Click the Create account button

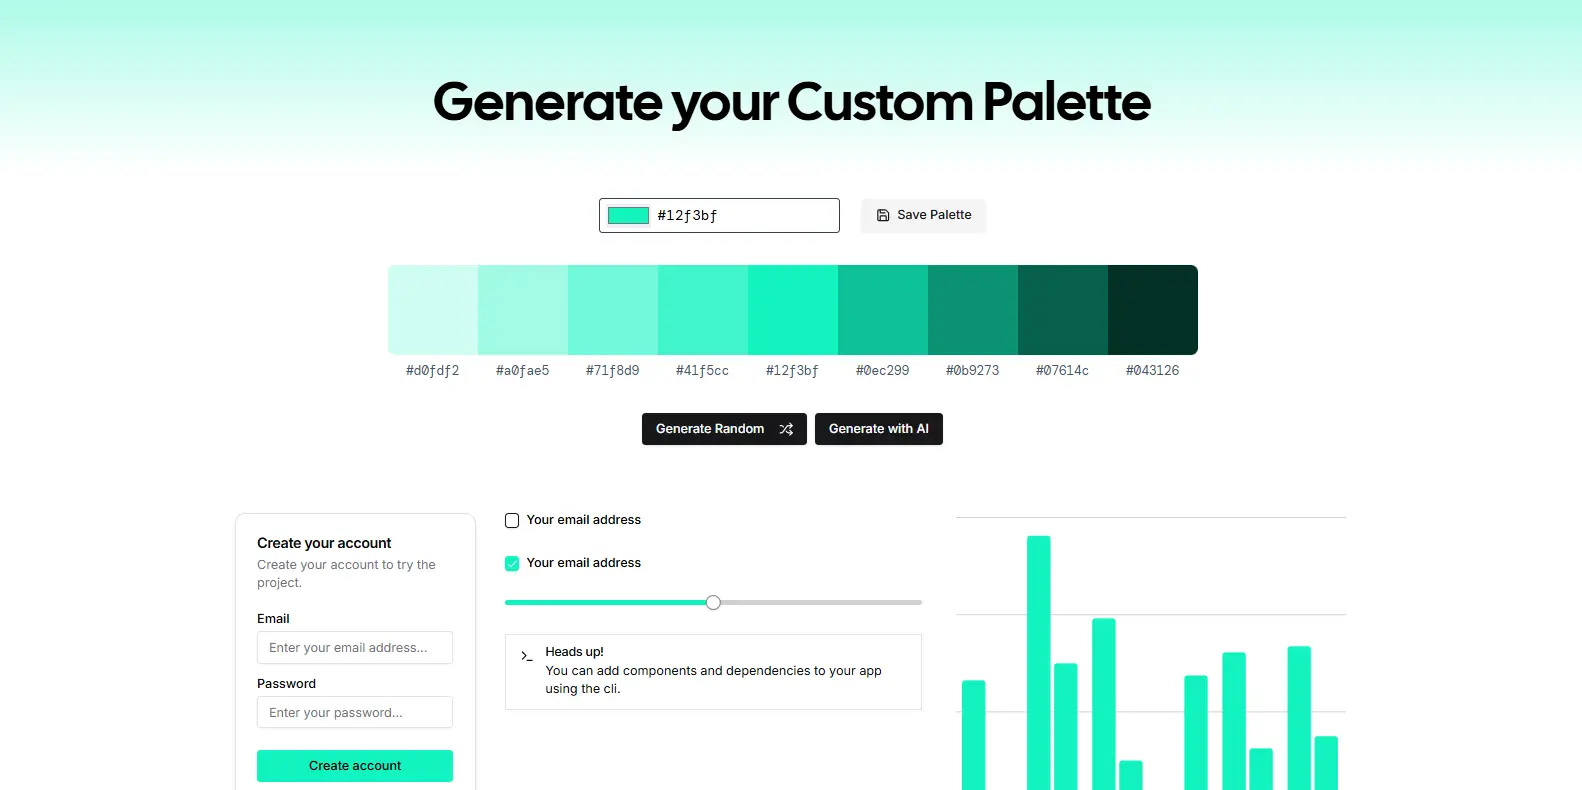click(x=355, y=766)
